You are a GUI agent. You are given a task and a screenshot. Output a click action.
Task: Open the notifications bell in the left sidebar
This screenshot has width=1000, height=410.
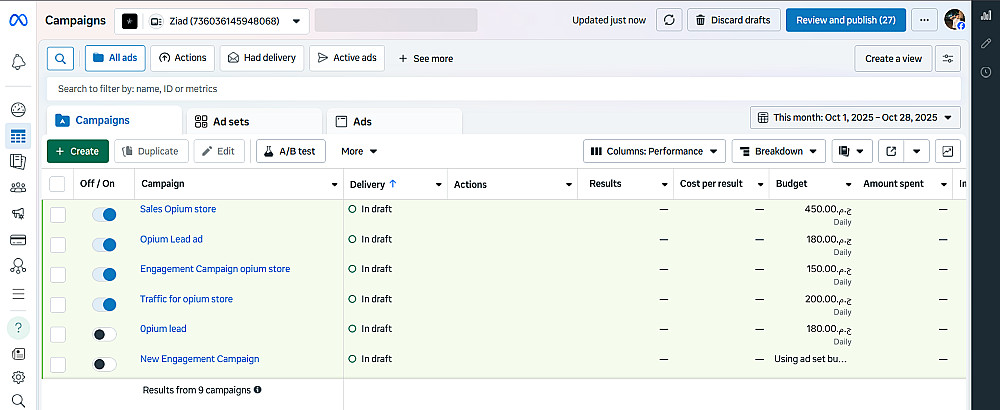tap(18, 62)
